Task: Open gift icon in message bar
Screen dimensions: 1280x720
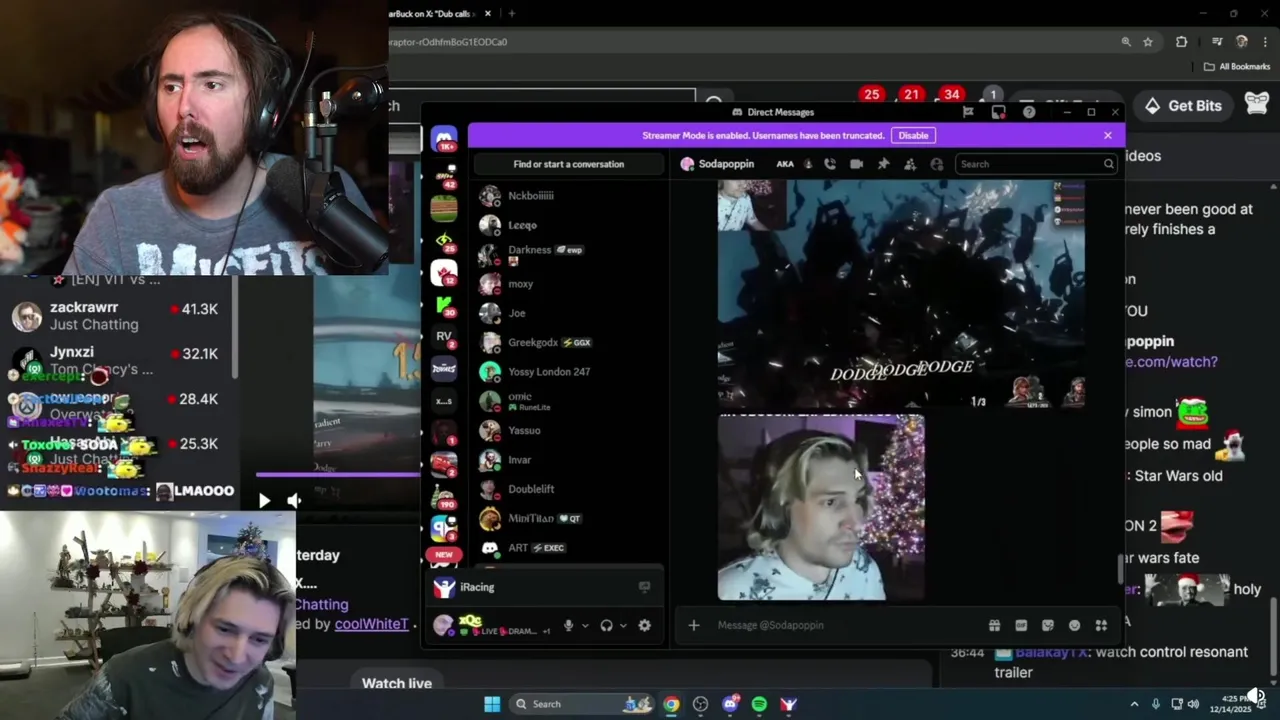Action: [x=994, y=625]
